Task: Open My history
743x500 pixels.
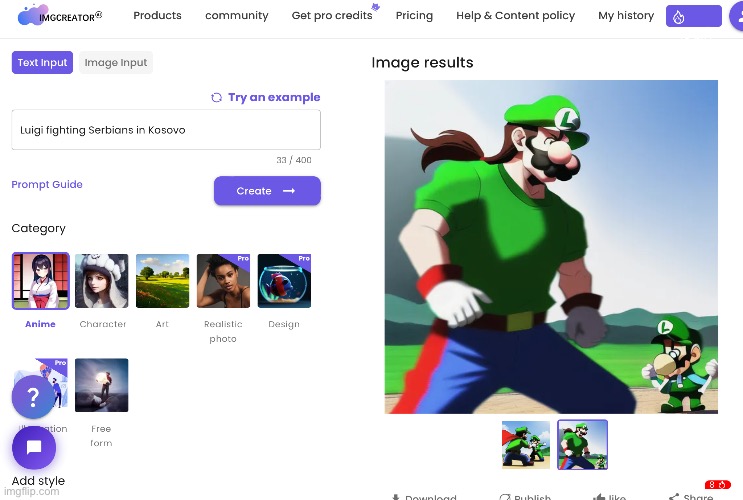Action: coord(626,16)
